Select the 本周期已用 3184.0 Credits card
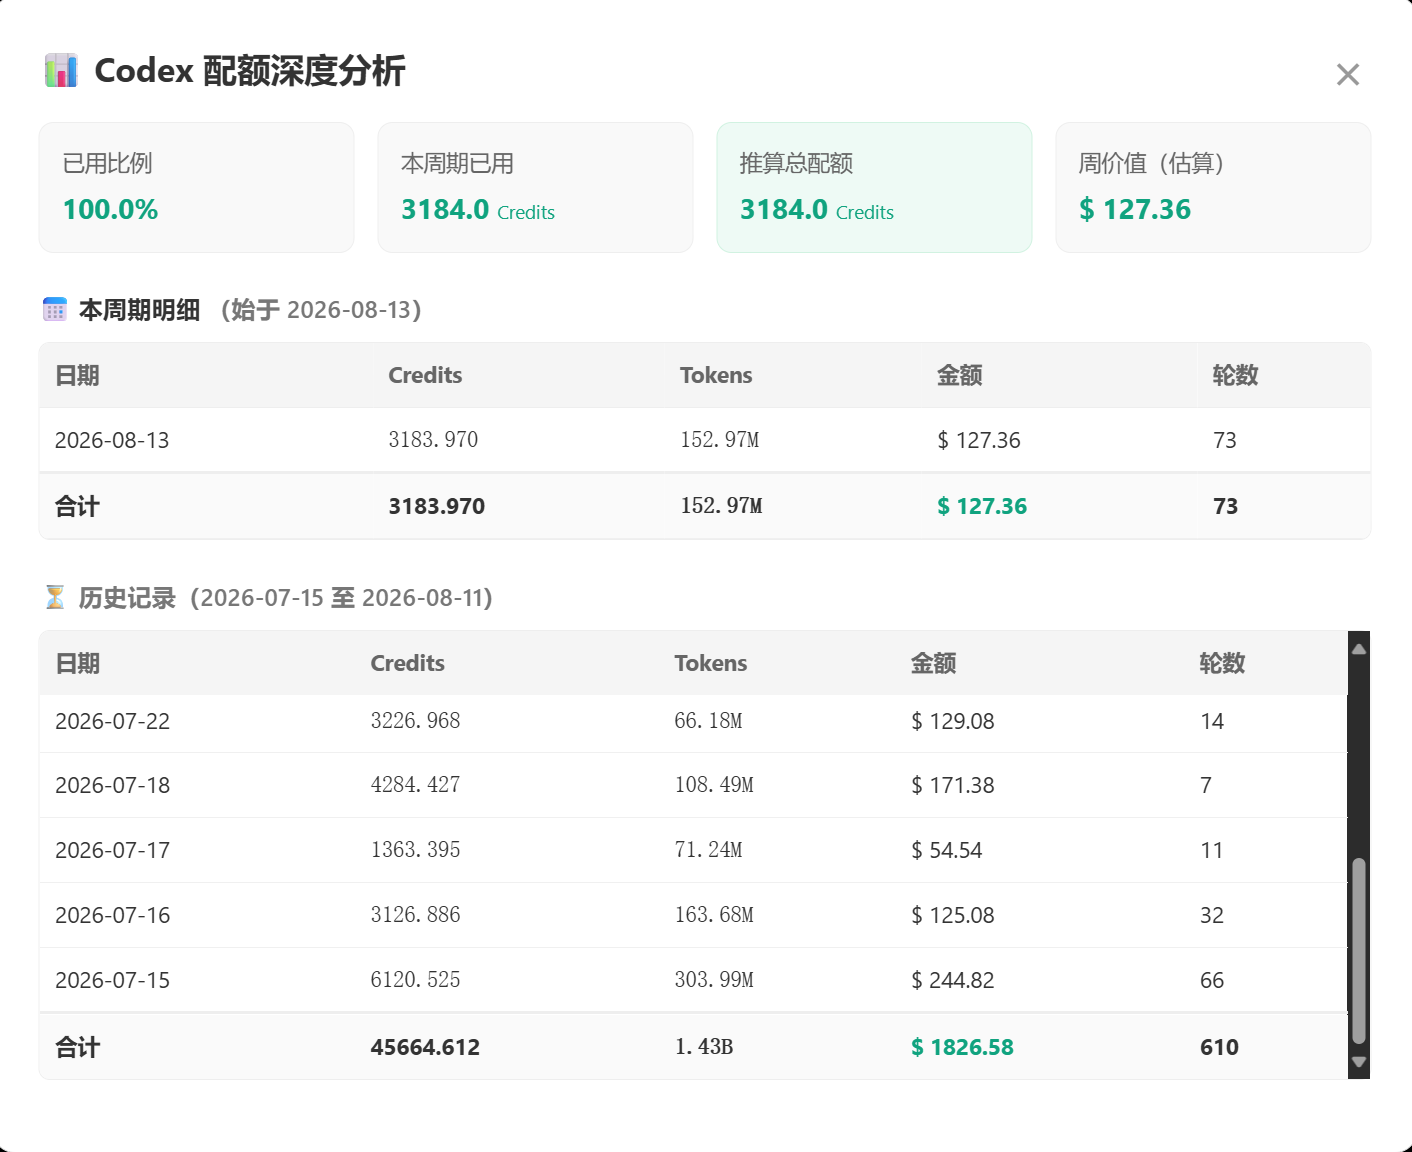Screen dimensions: 1412x1152 coord(535,187)
